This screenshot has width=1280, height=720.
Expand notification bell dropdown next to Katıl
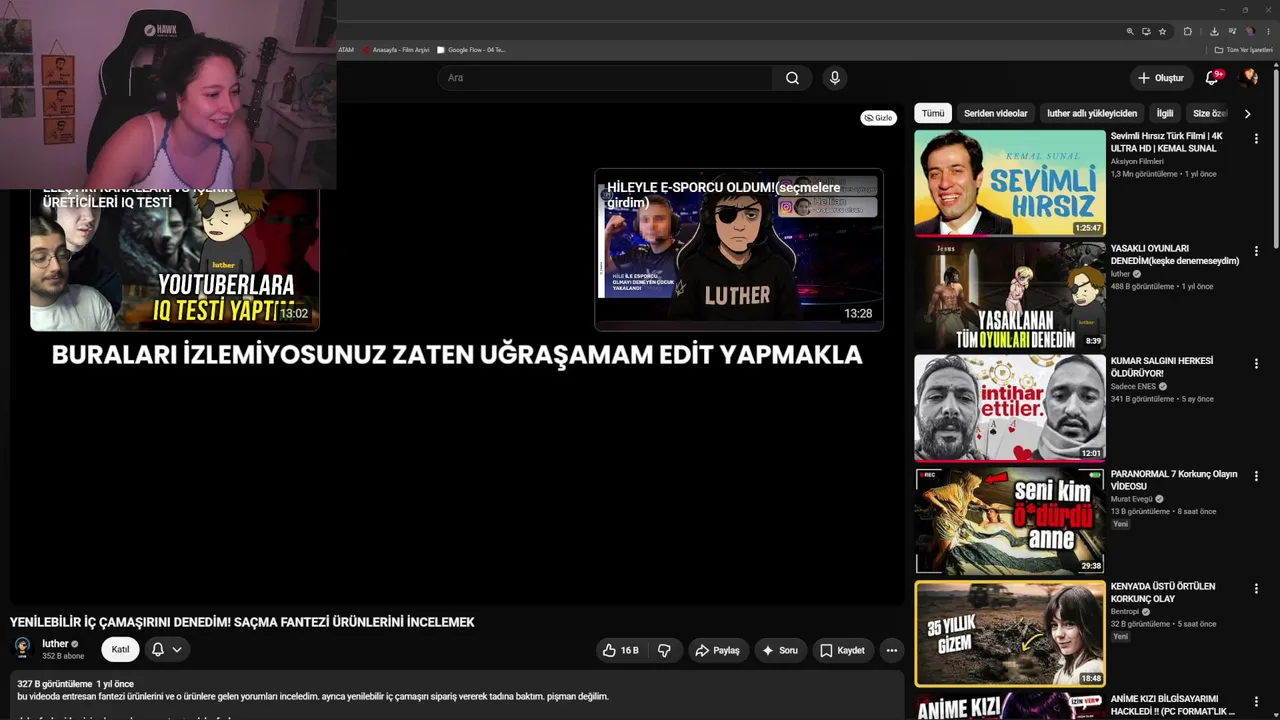click(x=167, y=650)
